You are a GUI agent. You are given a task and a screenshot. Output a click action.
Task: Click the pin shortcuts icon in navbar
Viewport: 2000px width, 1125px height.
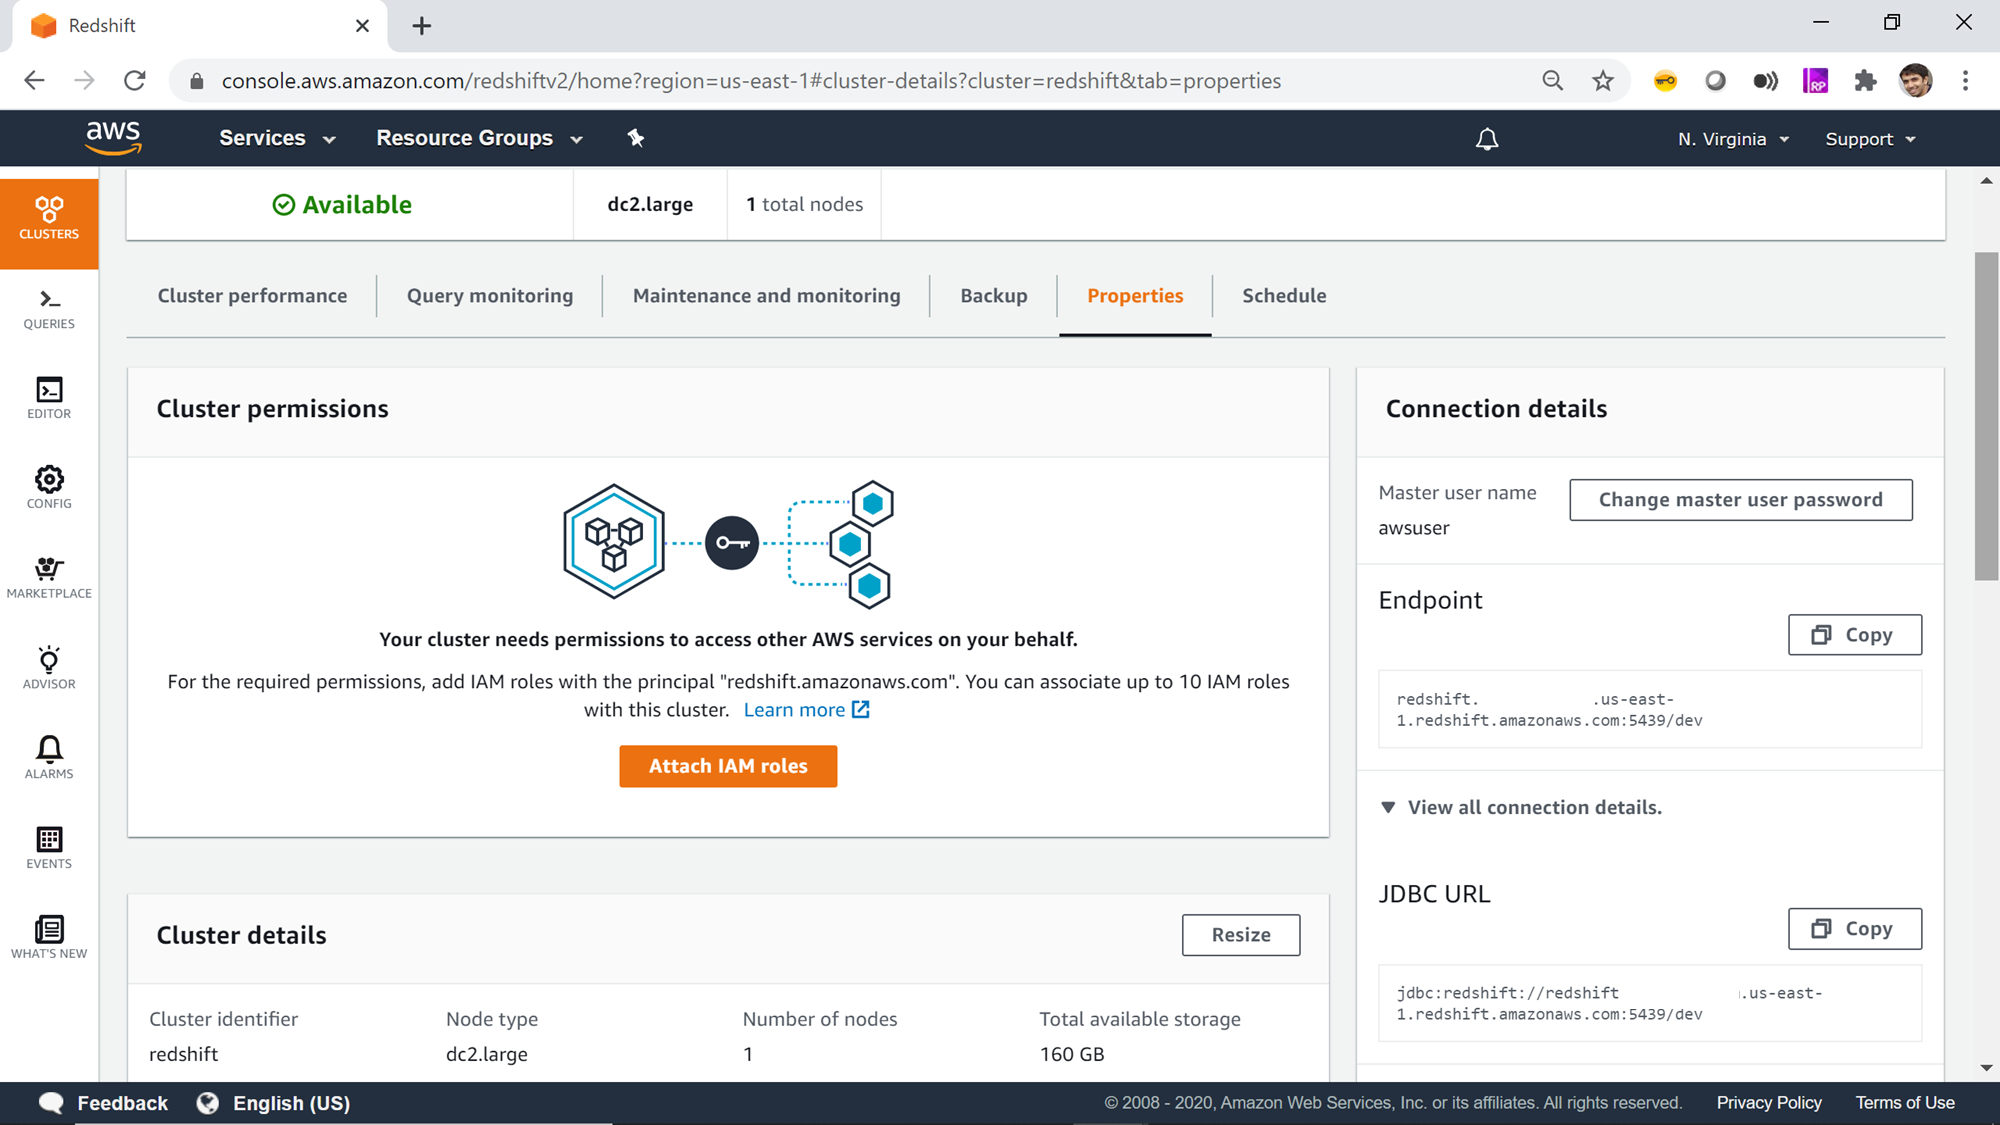[636, 138]
